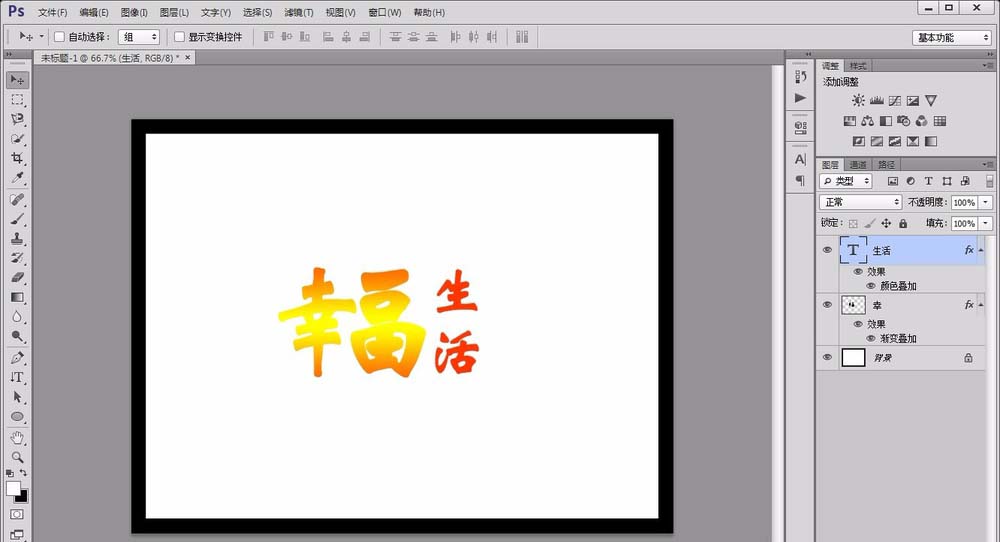Image resolution: width=1000 pixels, height=542 pixels.
Task: Enable the Auto-Select checkbox
Action: pos(59,37)
